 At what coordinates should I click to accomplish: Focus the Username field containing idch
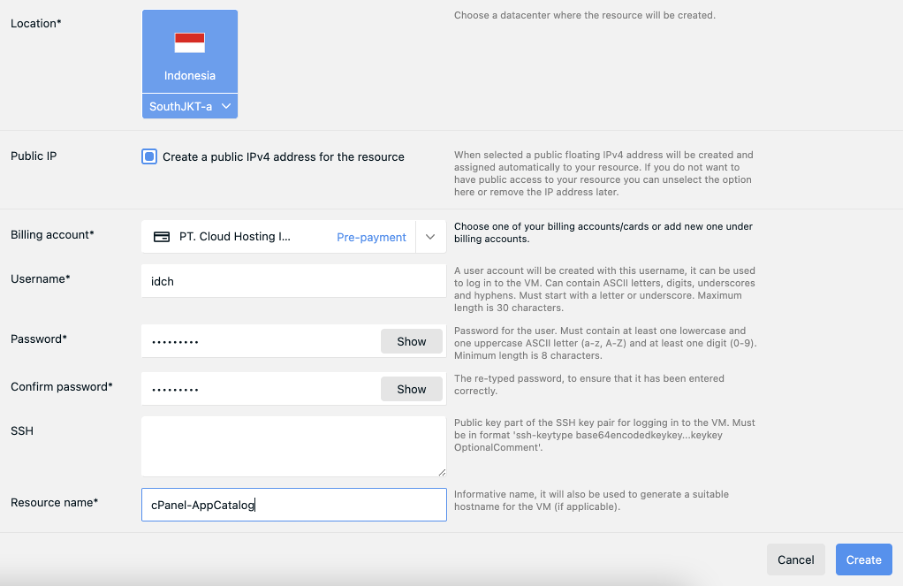tap(293, 281)
